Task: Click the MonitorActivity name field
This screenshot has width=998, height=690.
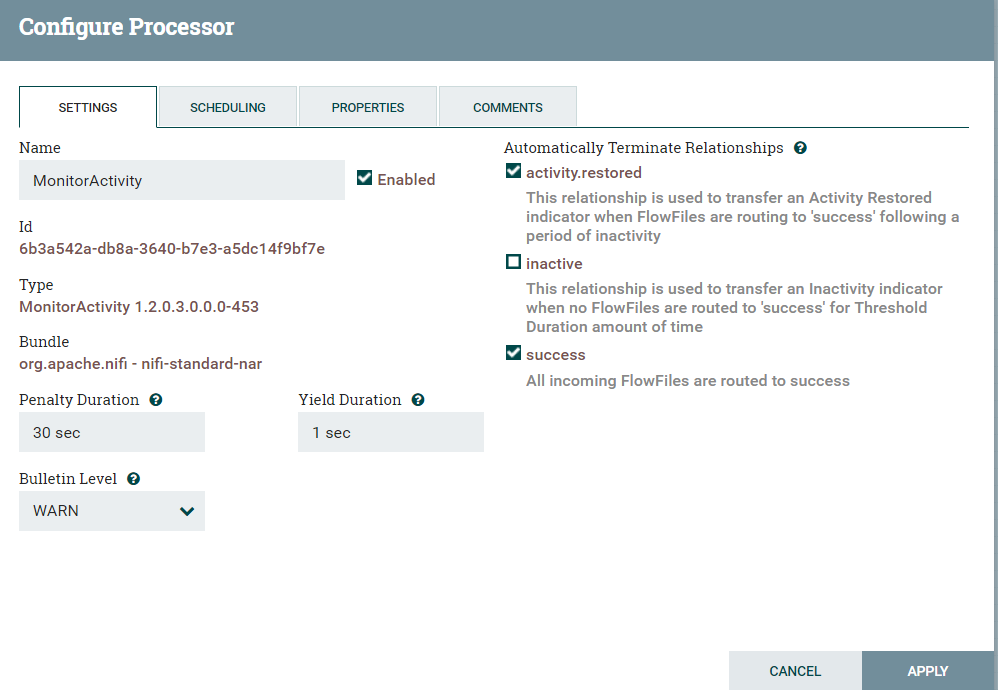Action: coord(181,180)
